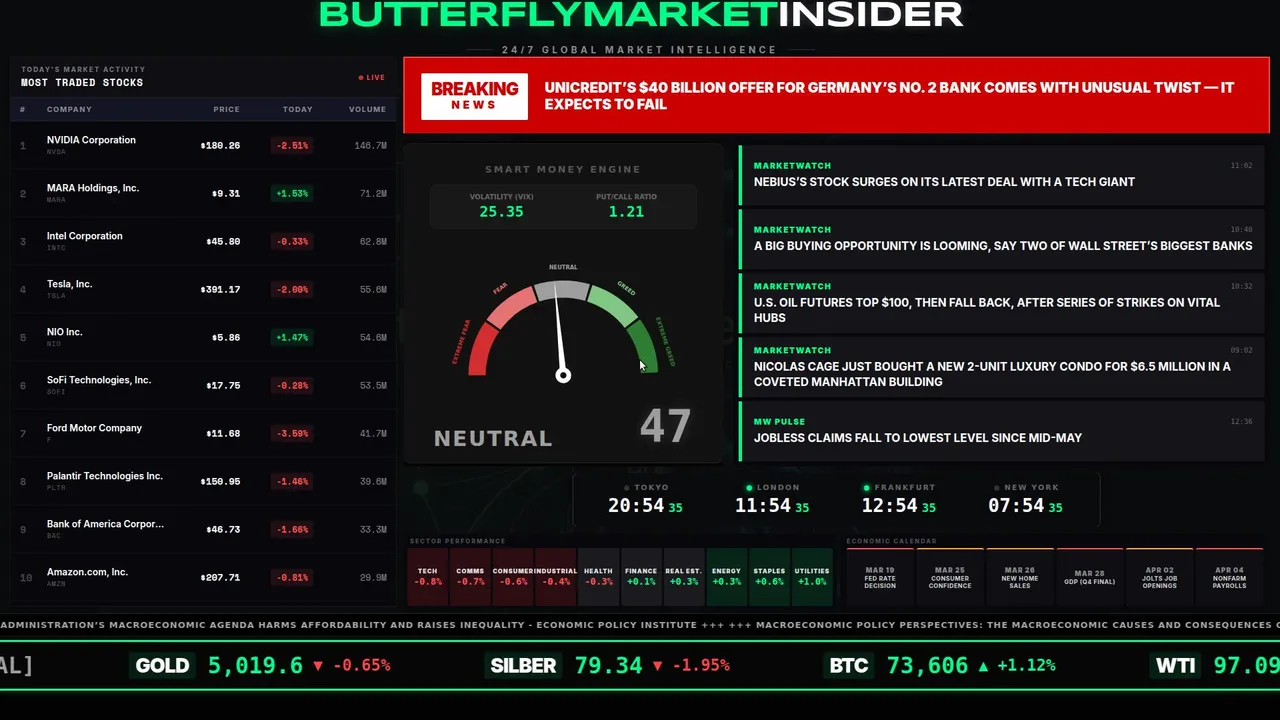Click the ButterflyMarketInsider logo title
1280x720 pixels.
[640, 14]
